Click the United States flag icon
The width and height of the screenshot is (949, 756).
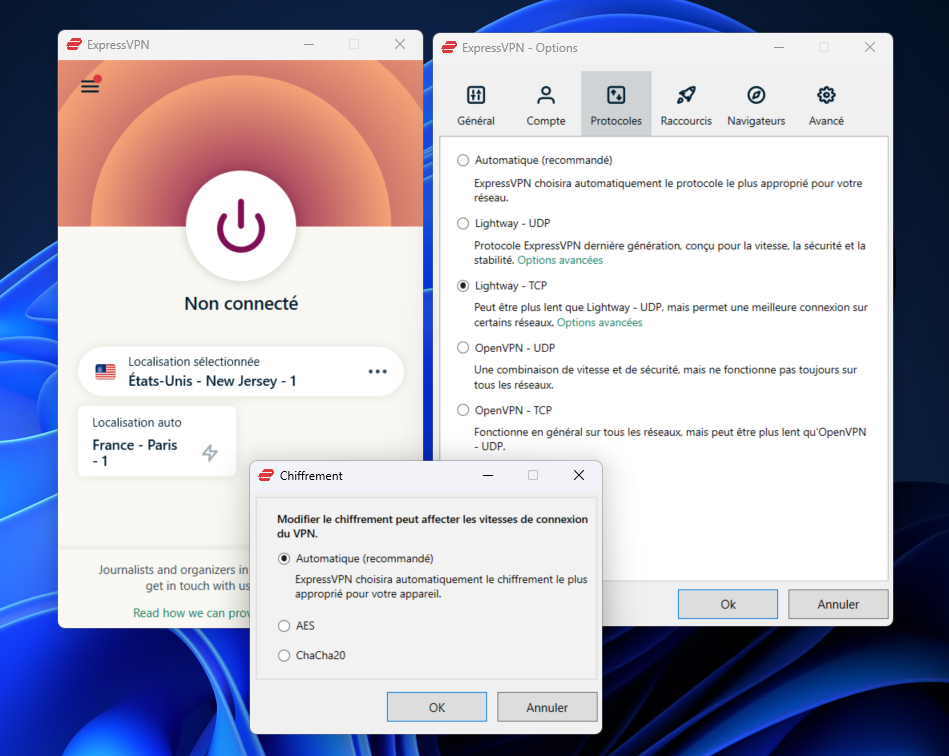tap(105, 372)
